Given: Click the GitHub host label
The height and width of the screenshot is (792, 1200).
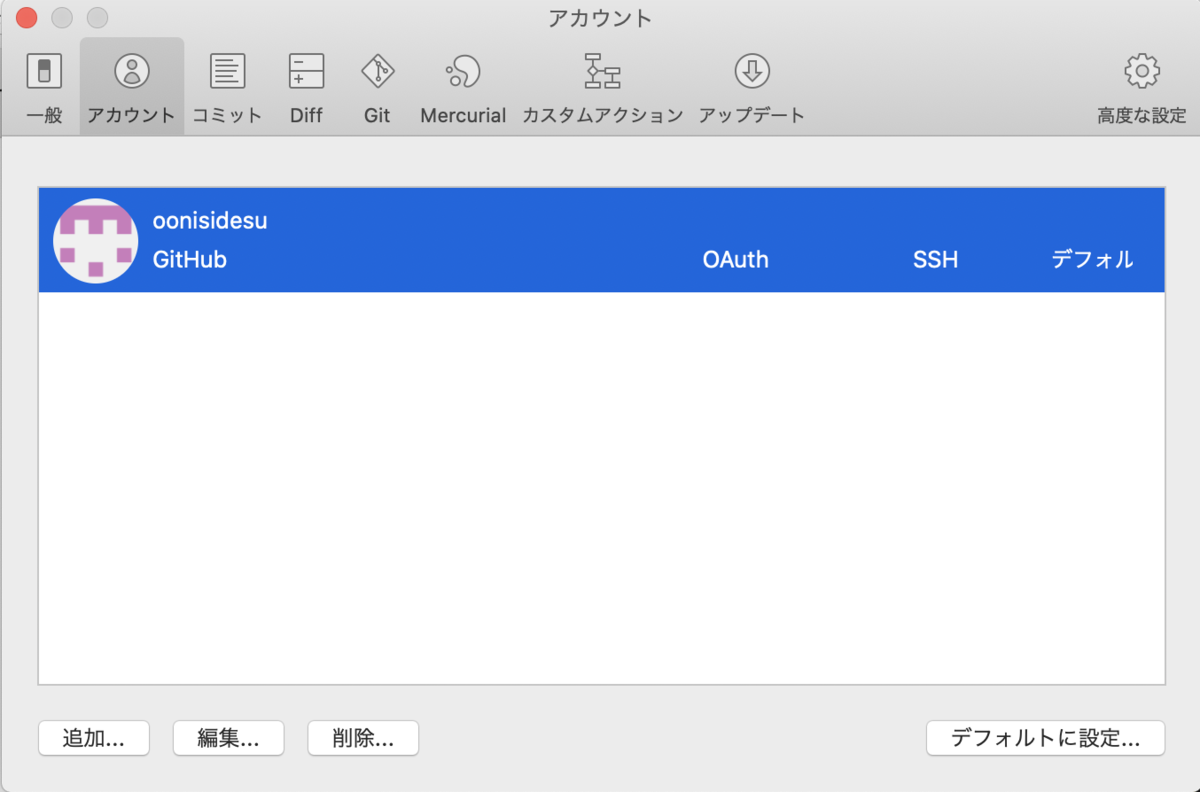Looking at the screenshot, I should [190, 260].
